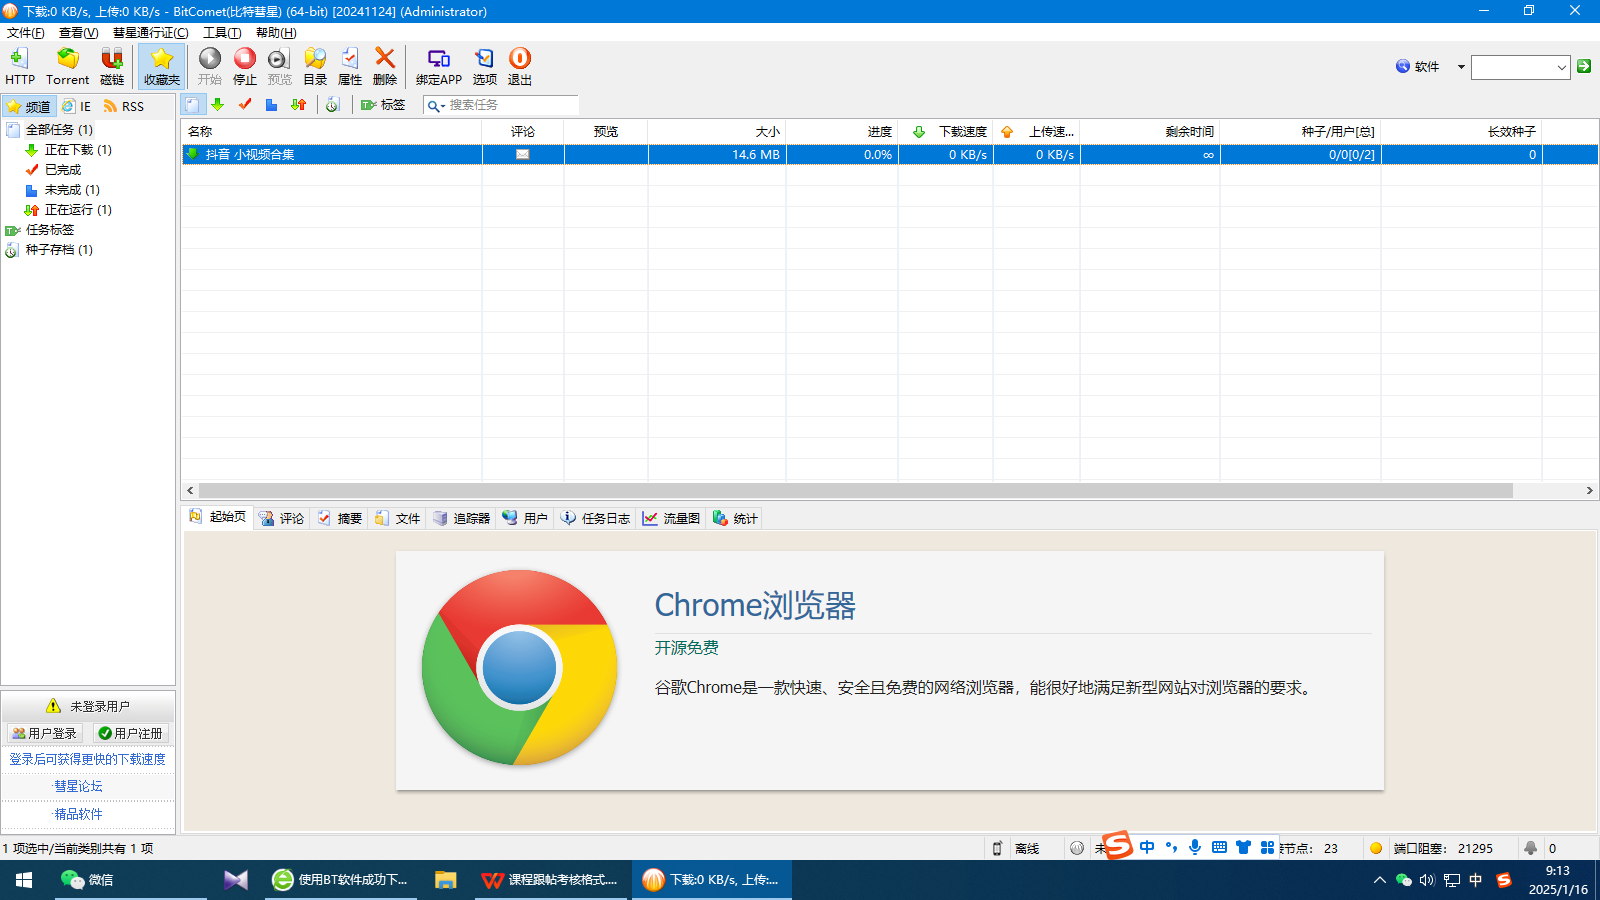Switch to the 文件 bottom tab
The image size is (1600, 900).
coord(398,518)
